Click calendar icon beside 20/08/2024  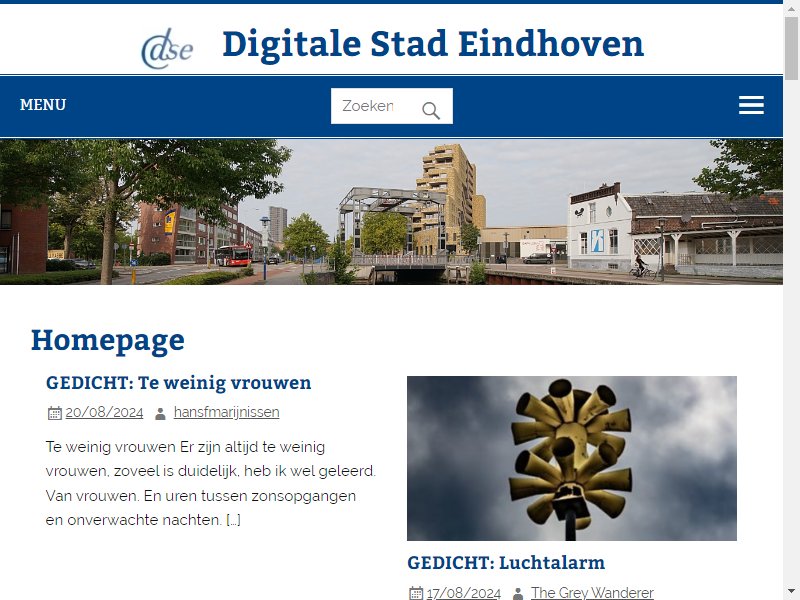pyautogui.click(x=55, y=413)
